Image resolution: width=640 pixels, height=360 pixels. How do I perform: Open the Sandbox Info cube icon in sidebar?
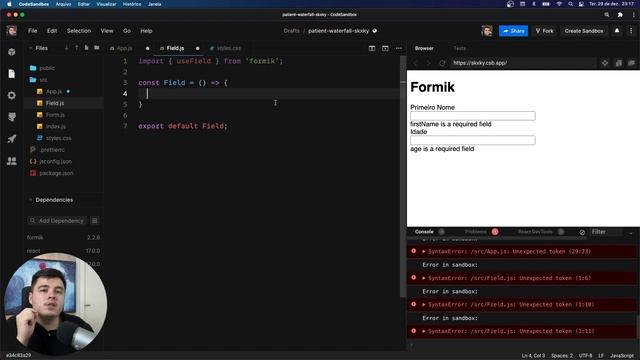click(11, 52)
